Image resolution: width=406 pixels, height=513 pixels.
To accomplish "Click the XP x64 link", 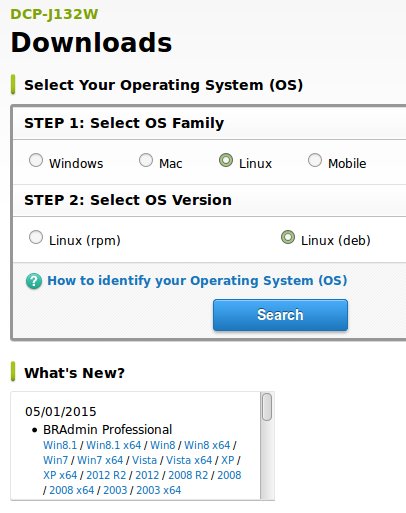I will point(60,475).
